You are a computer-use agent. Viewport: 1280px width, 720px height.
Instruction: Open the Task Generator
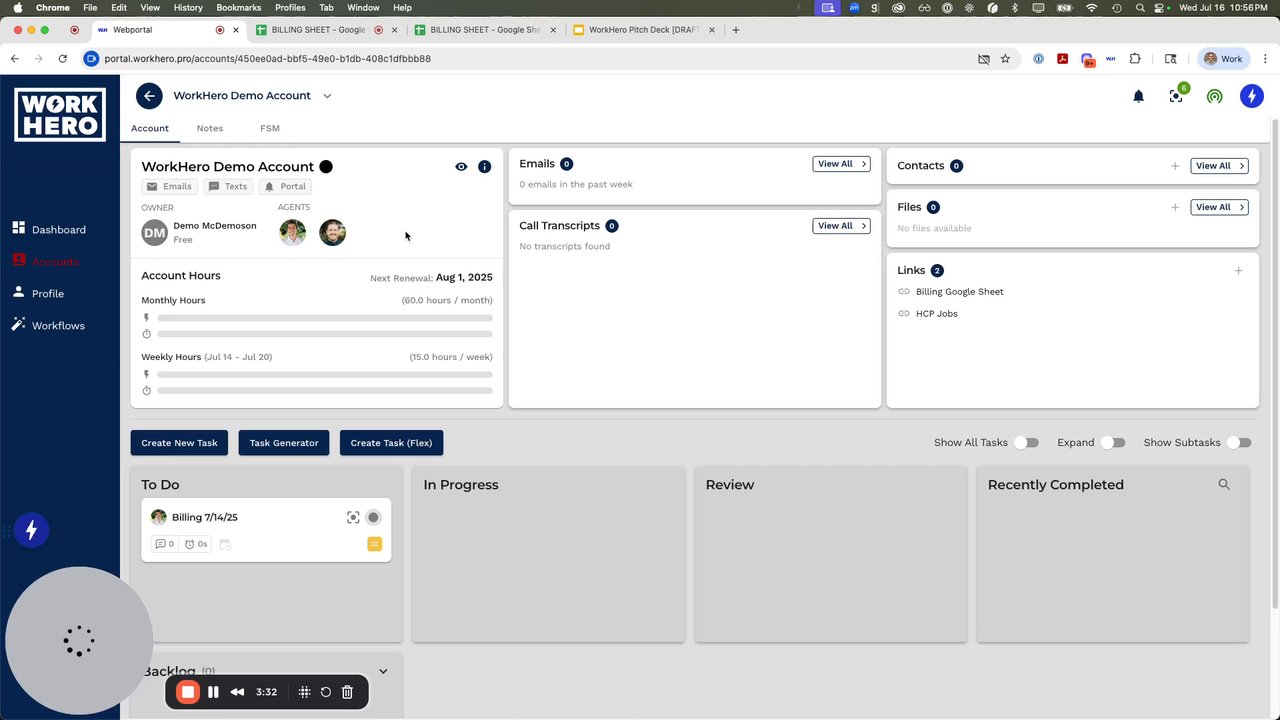click(x=284, y=443)
